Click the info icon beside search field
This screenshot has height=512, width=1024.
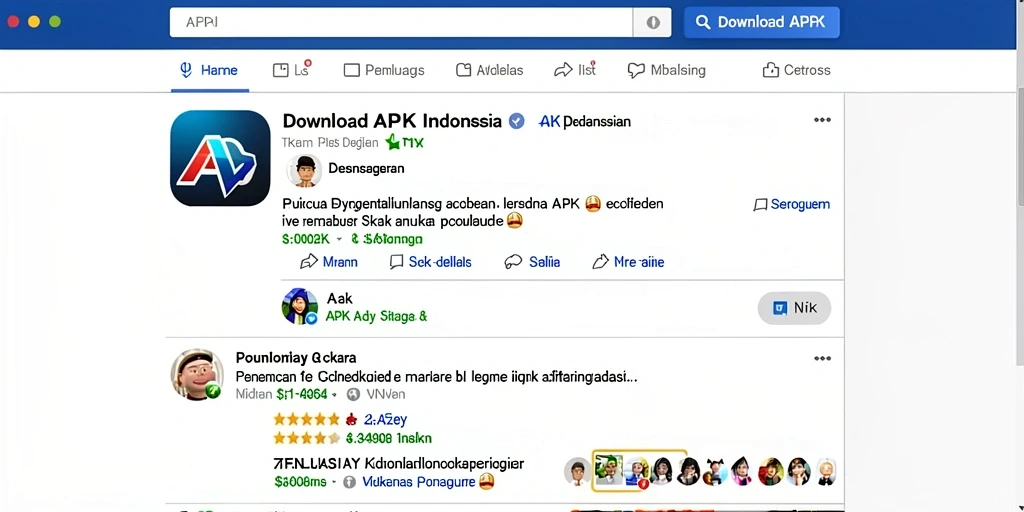tap(652, 22)
